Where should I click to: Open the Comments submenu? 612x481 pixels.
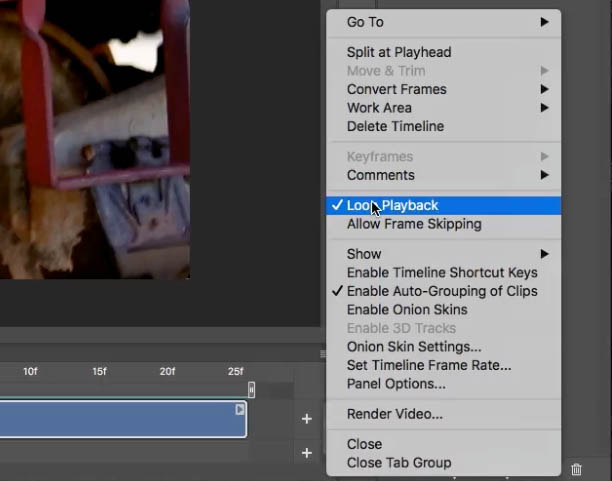tap(443, 175)
